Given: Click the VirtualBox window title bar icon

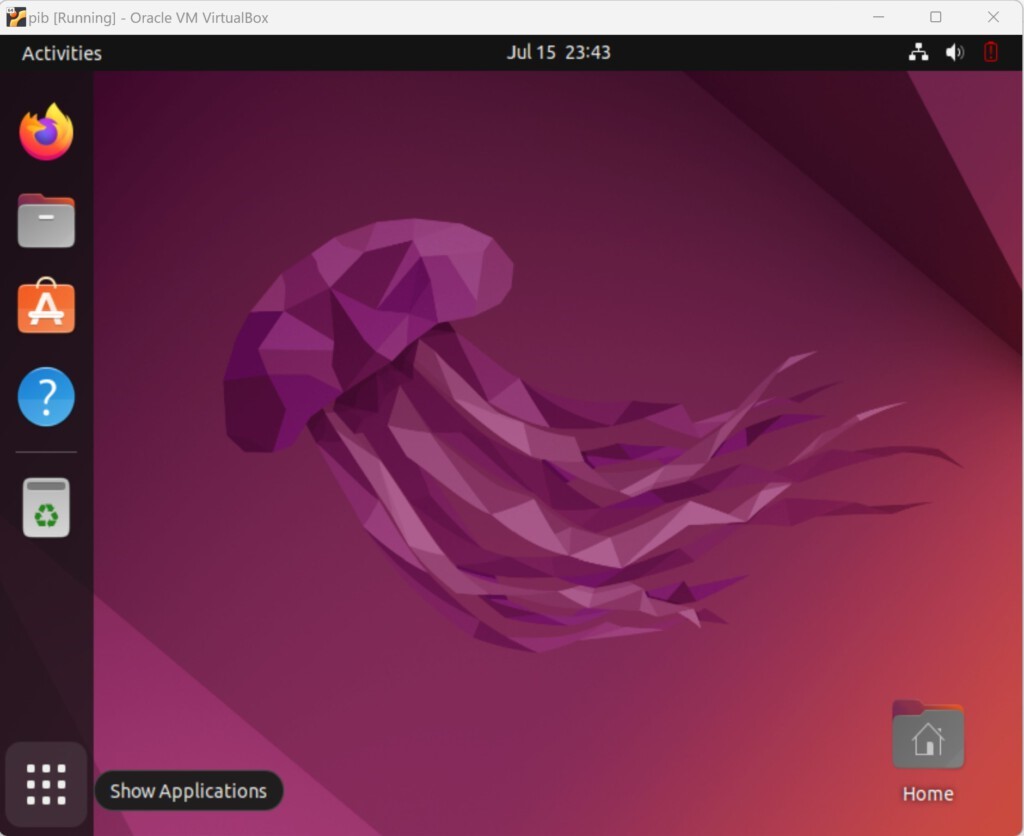Looking at the screenshot, I should [16, 17].
